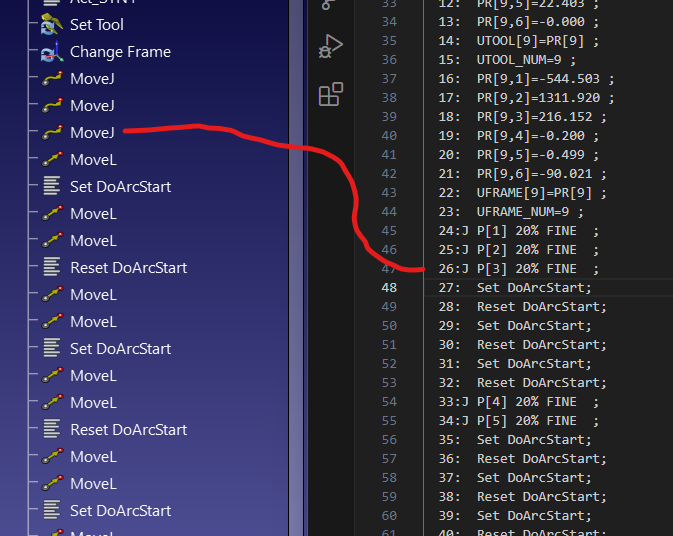Select the Set Tool tree item
This screenshot has height=536, width=673.
coord(97,24)
